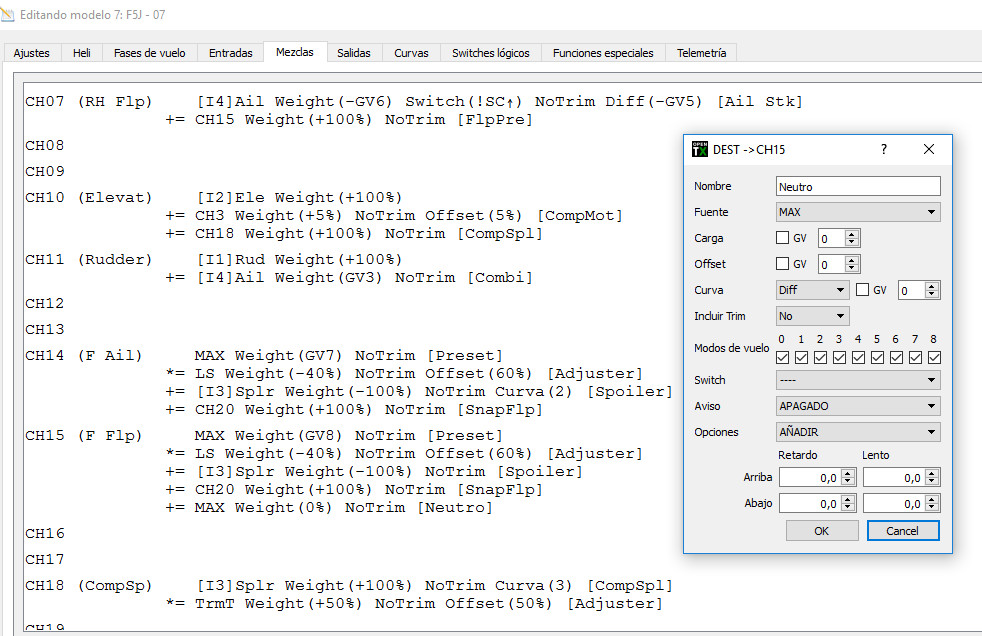Click the help question mark in dialog

[883, 149]
